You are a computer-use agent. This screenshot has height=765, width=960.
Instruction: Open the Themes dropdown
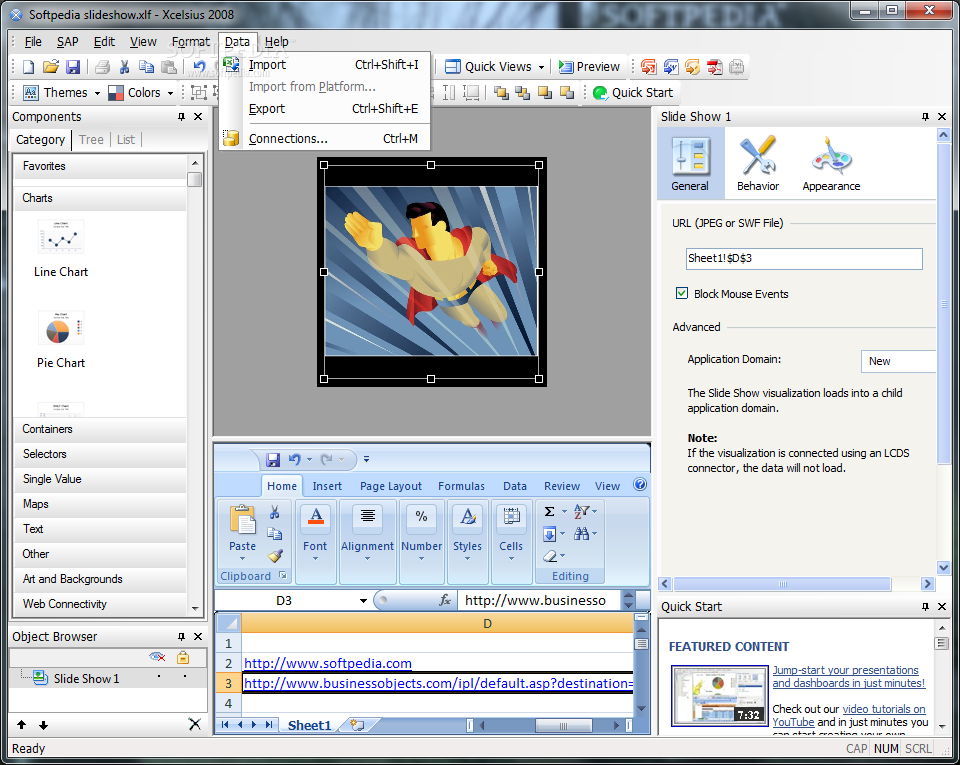click(x=61, y=92)
